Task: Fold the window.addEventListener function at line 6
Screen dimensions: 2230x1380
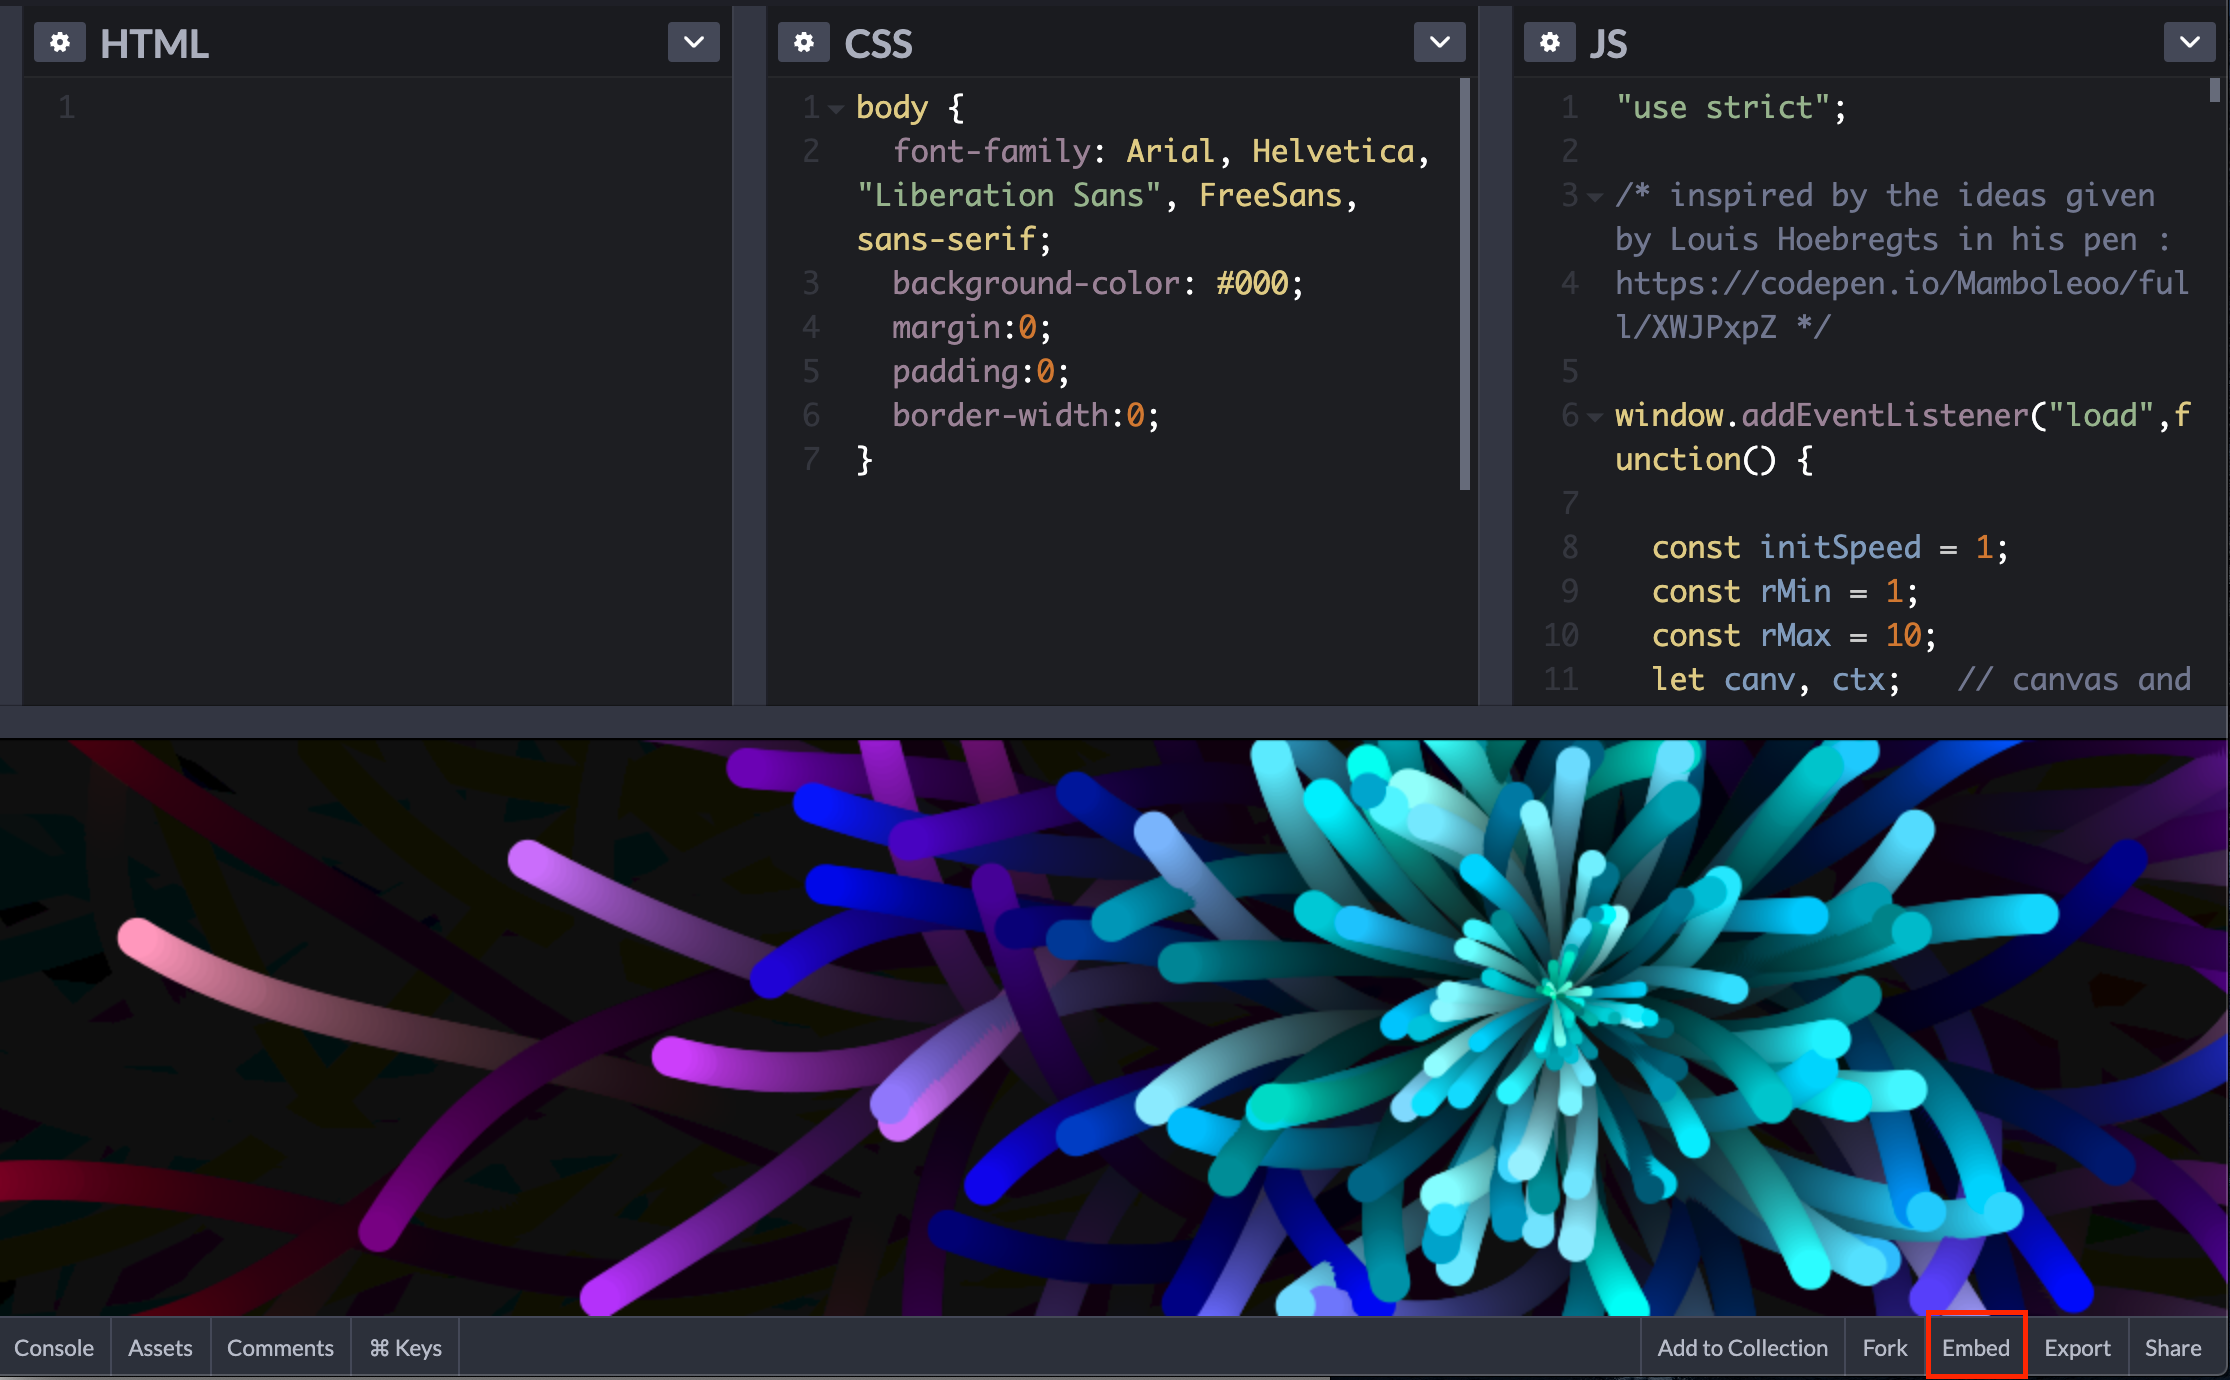Action: point(1595,417)
